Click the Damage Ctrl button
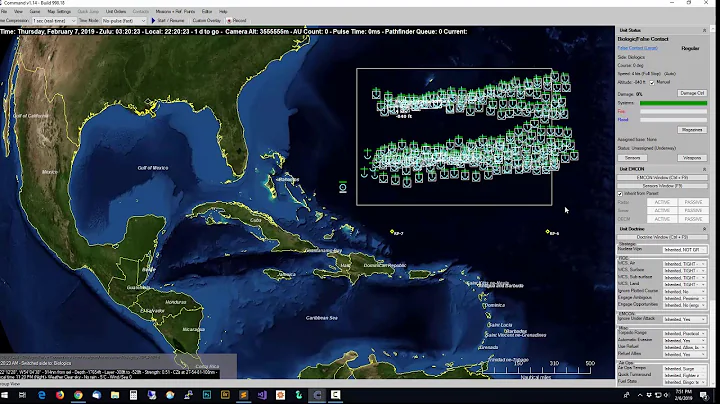This screenshot has height=404, width=720. tap(692, 93)
